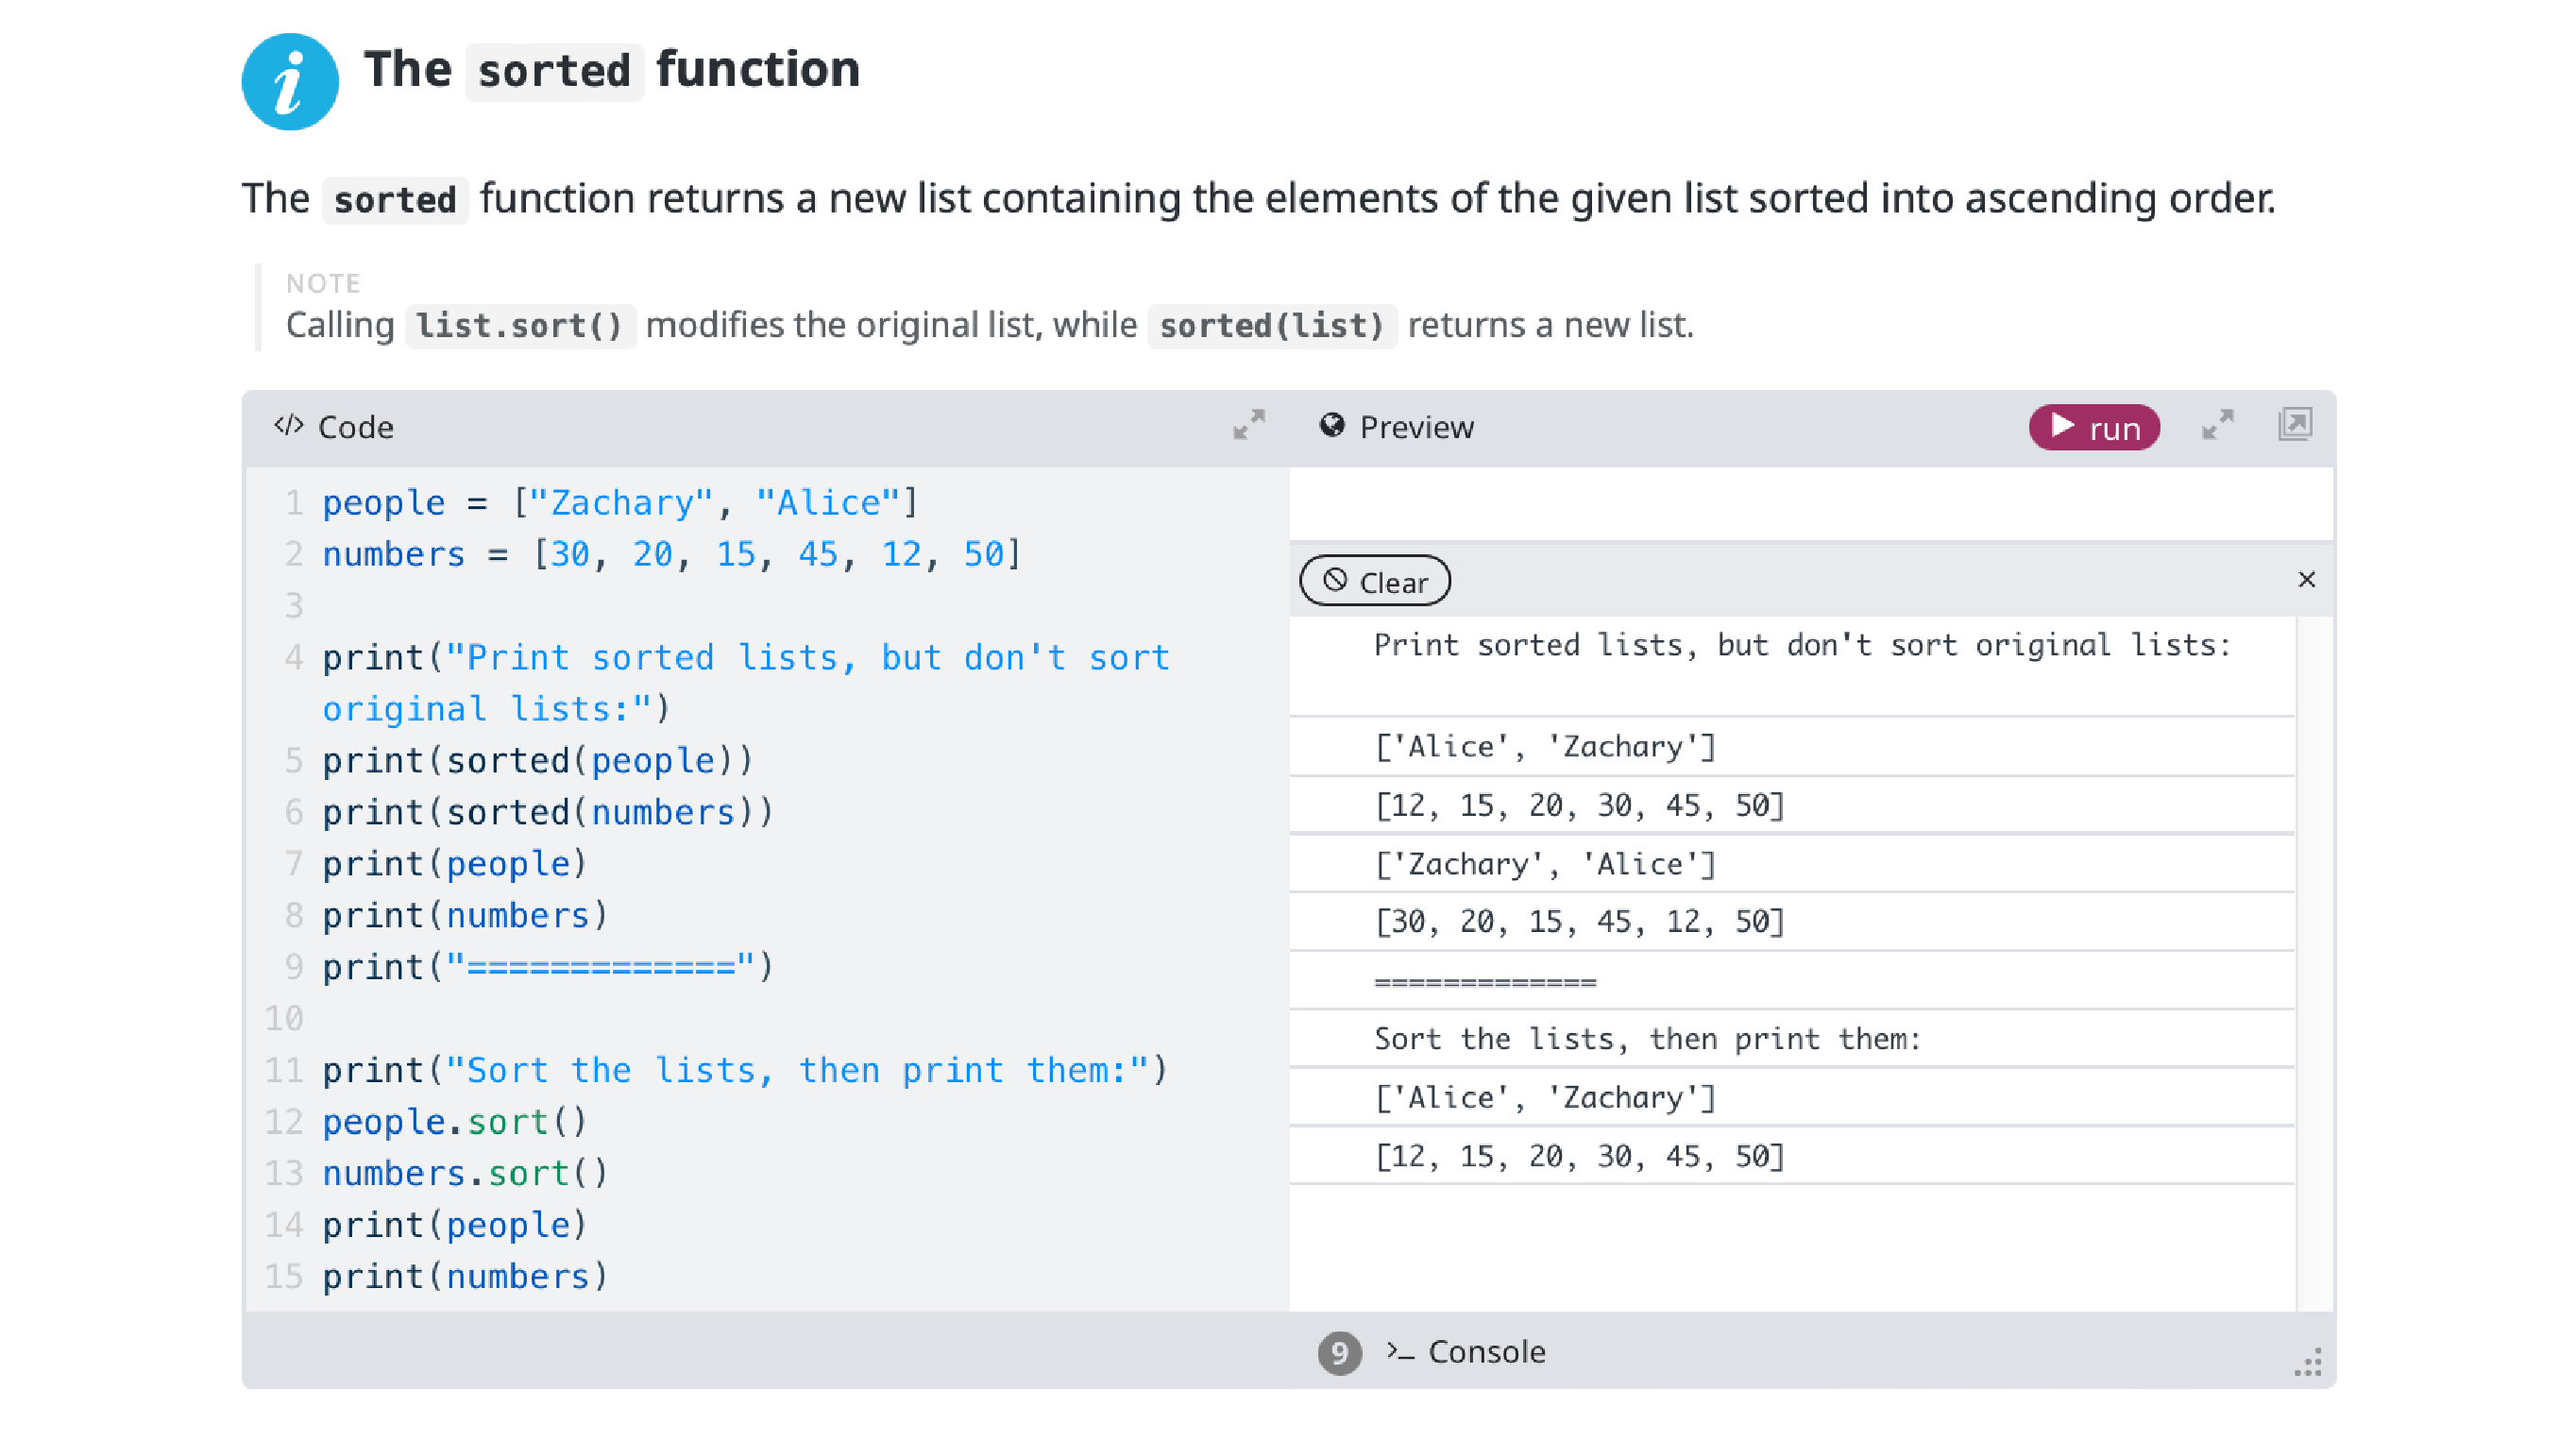2576x1441 pixels.
Task: Grab the resize handle at the bottom-right corner
Action: point(2308,1363)
